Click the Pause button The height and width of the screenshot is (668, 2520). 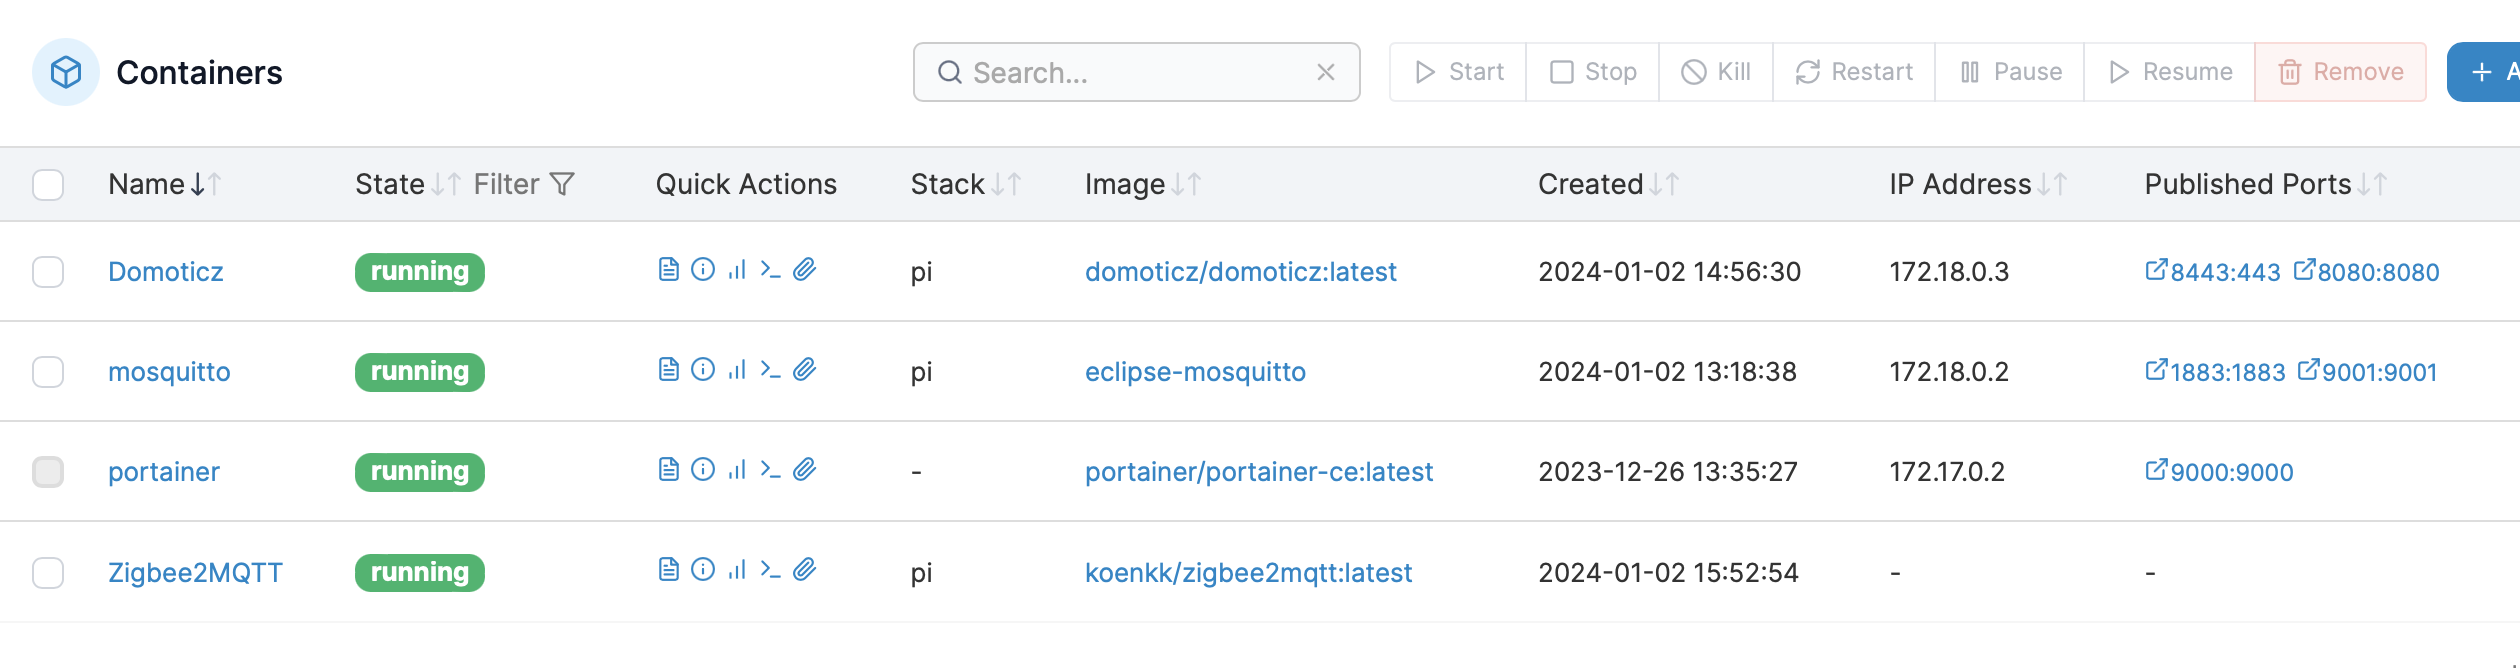(2010, 72)
